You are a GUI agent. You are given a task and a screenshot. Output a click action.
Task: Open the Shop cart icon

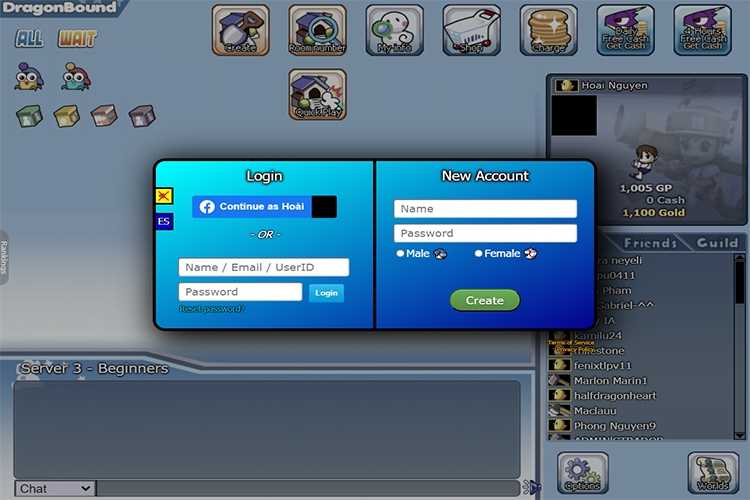(472, 30)
